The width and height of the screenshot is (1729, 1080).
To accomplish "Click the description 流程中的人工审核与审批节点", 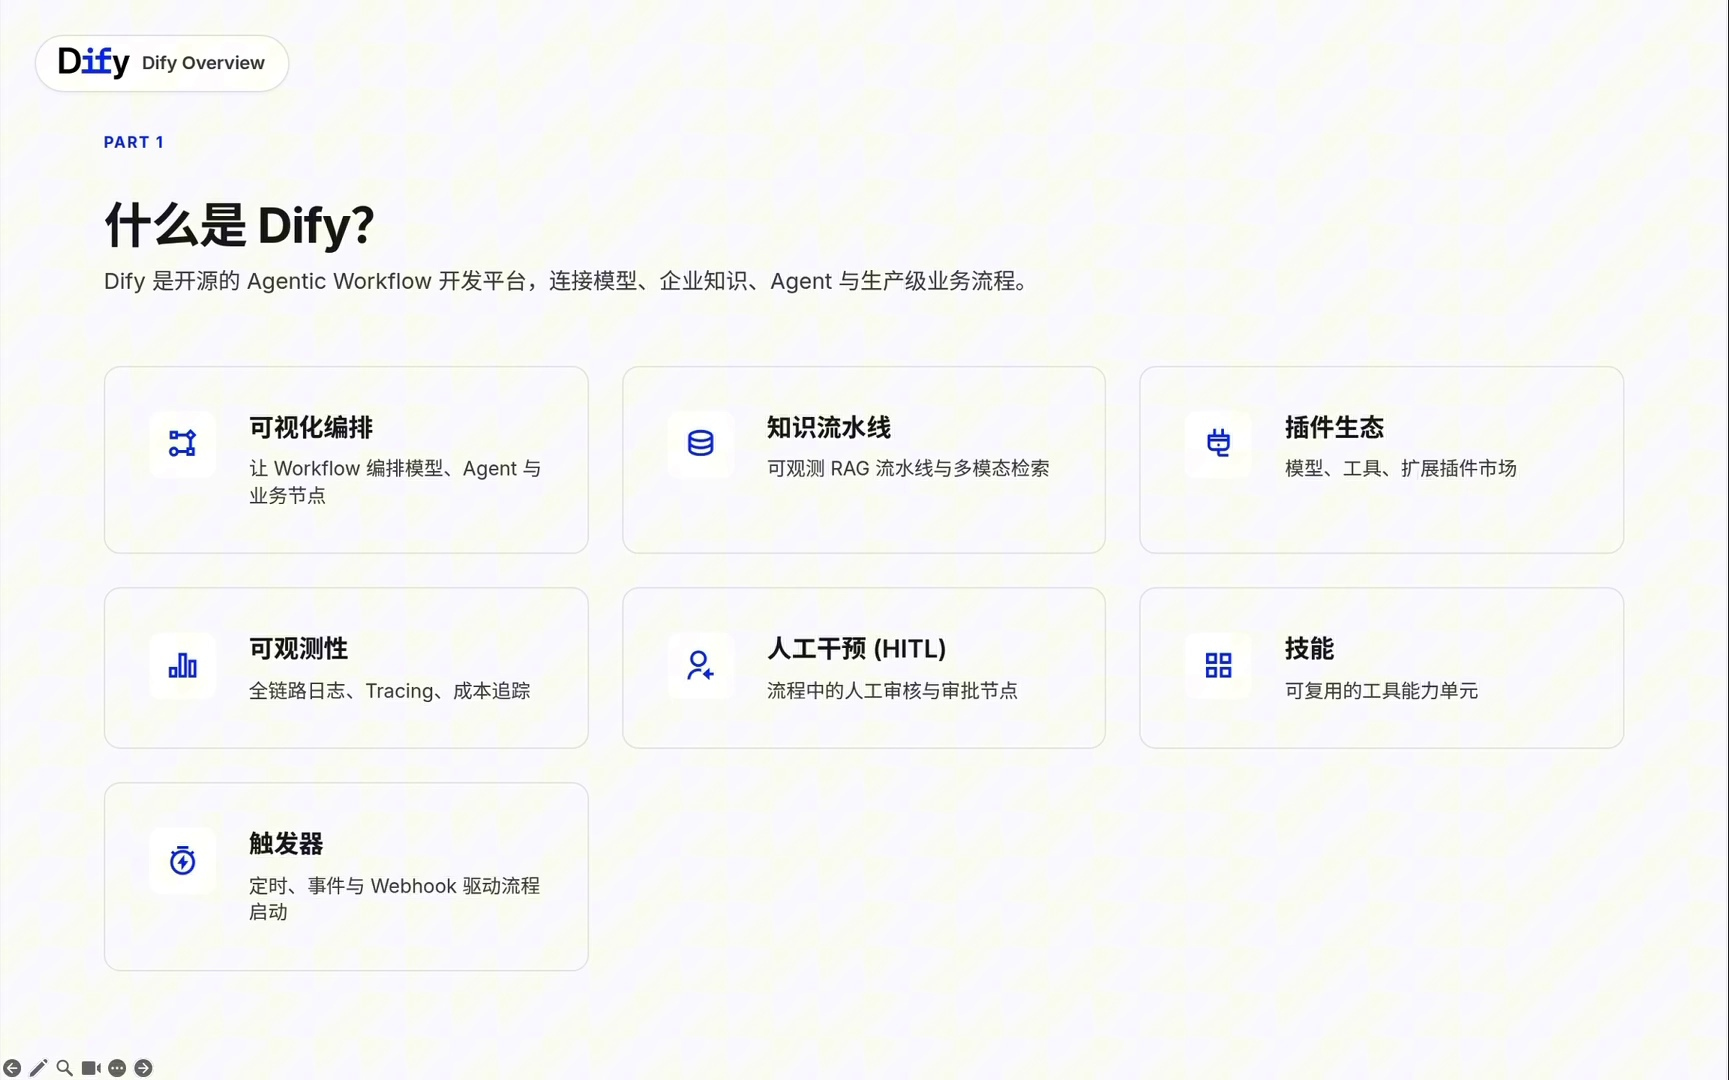I will (x=892, y=691).
